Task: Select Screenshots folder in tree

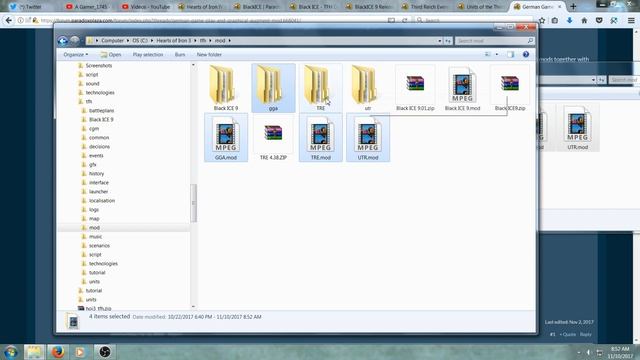Action: click(x=98, y=65)
